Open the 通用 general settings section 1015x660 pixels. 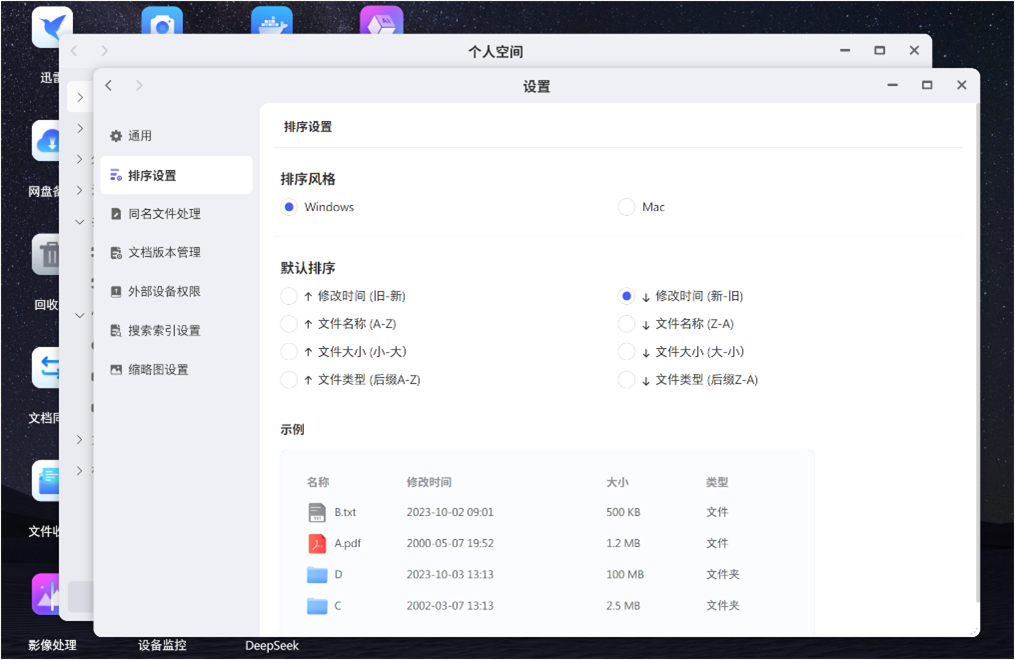[176, 136]
